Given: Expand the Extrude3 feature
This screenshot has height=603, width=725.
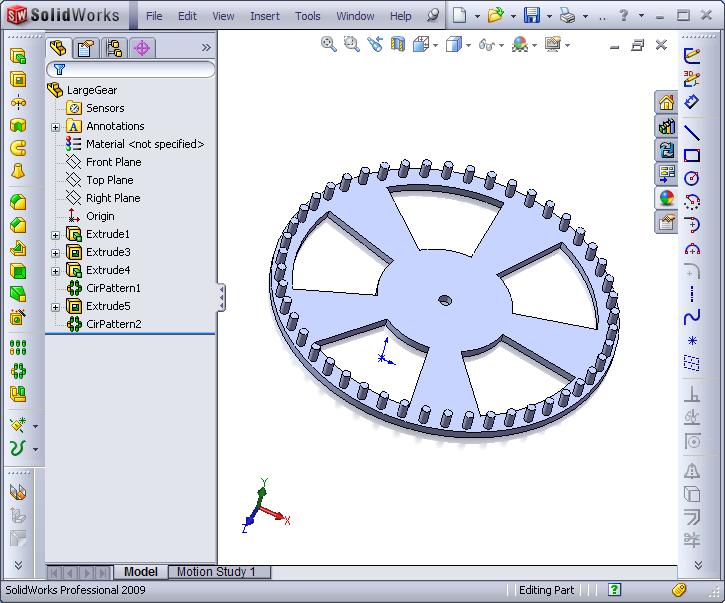Looking at the screenshot, I should [55, 253].
